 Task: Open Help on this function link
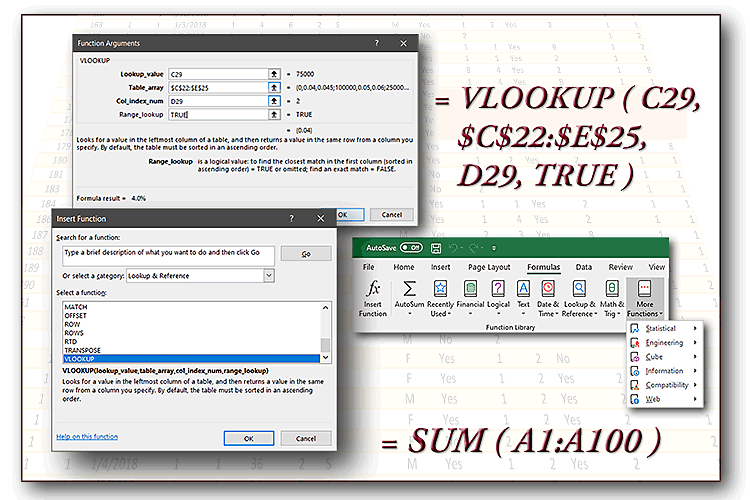pyautogui.click(x=87, y=436)
